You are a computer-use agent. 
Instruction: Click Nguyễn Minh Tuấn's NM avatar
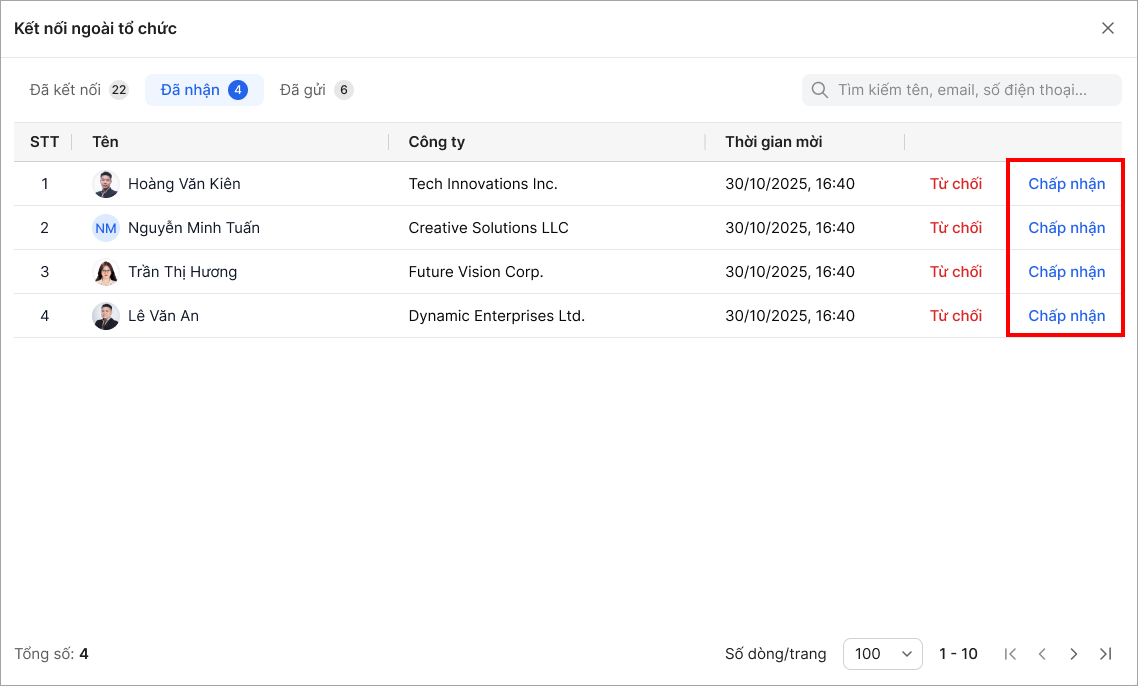click(106, 228)
